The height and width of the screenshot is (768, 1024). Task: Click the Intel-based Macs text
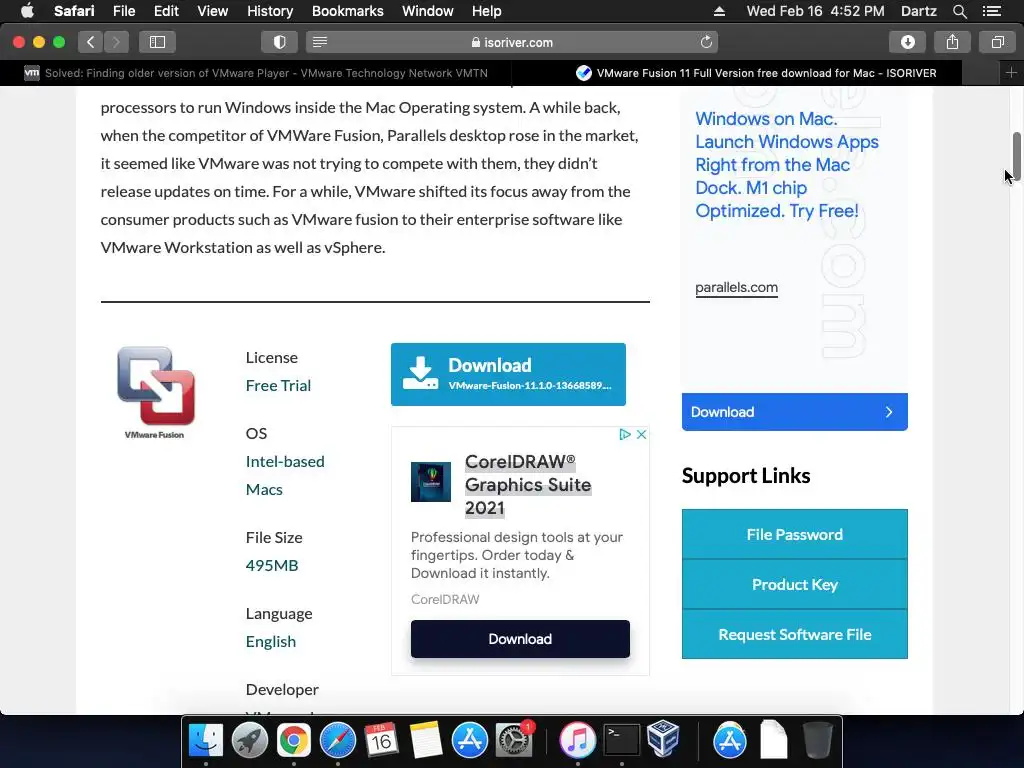click(285, 475)
